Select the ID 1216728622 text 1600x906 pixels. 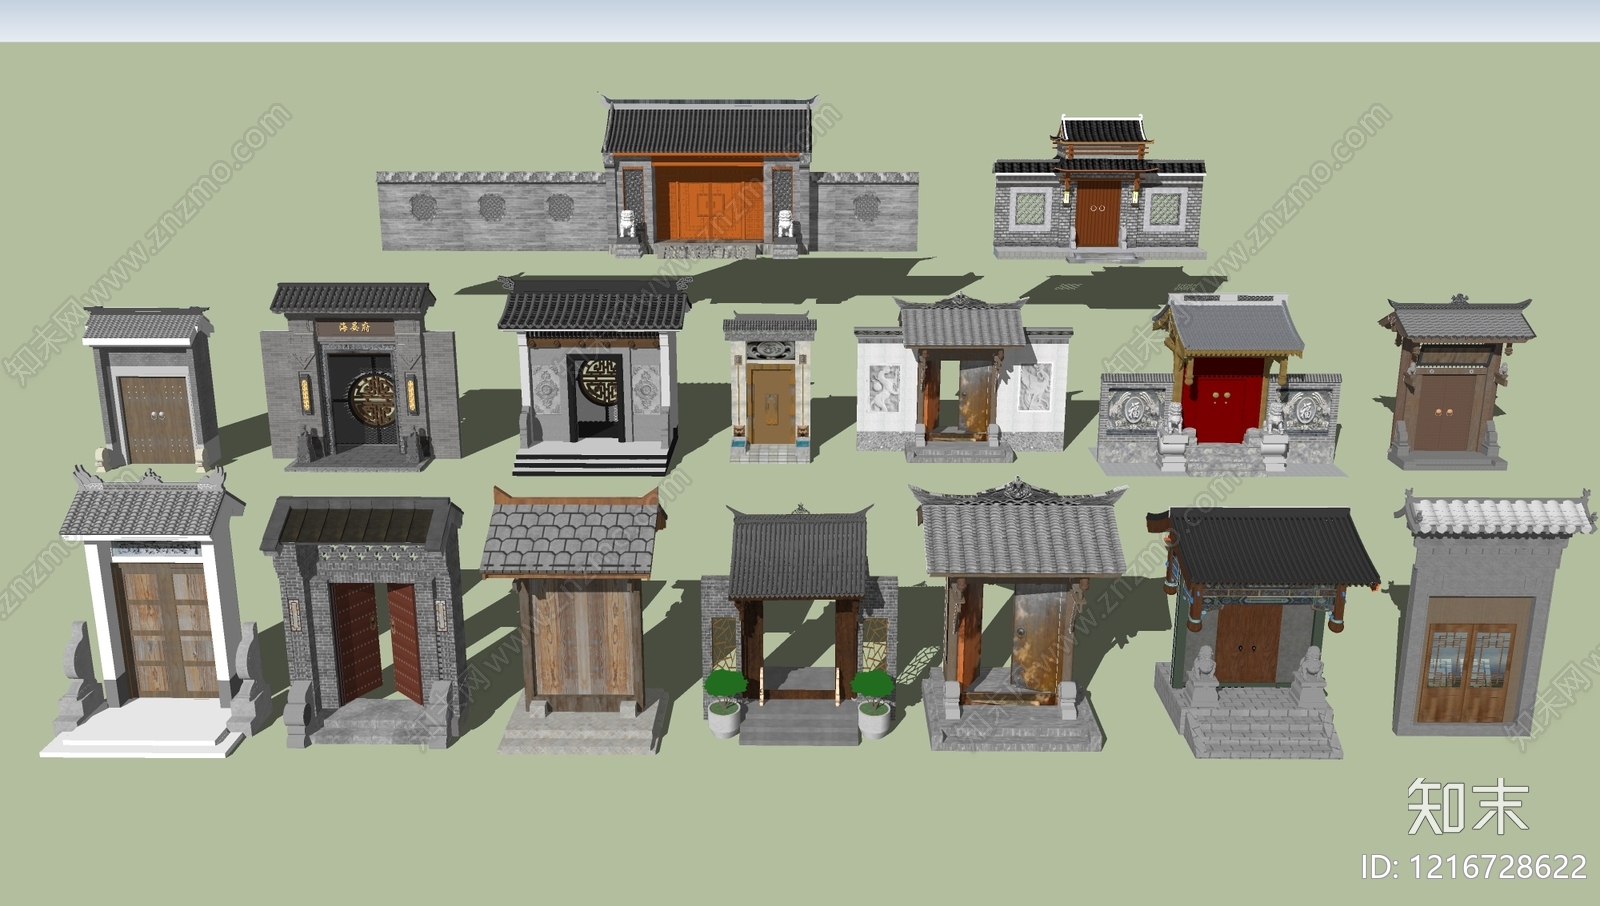[1473, 866]
